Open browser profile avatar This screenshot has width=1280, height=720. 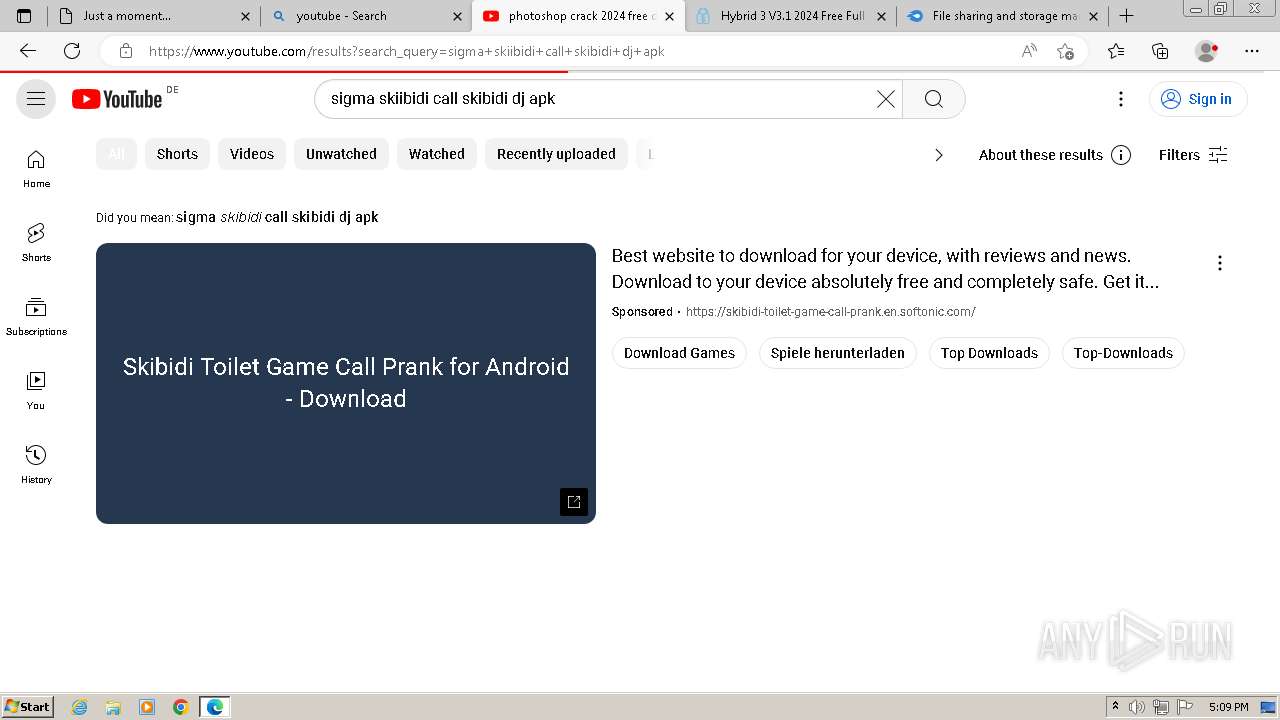(1207, 51)
